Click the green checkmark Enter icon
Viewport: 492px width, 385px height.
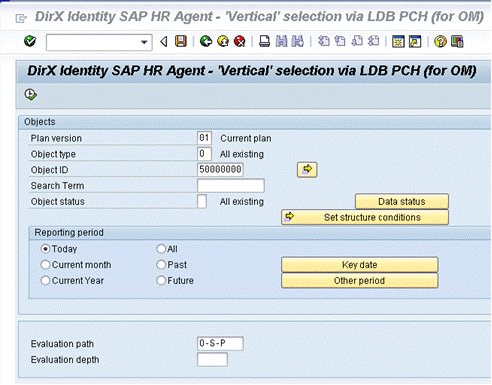click(x=30, y=41)
